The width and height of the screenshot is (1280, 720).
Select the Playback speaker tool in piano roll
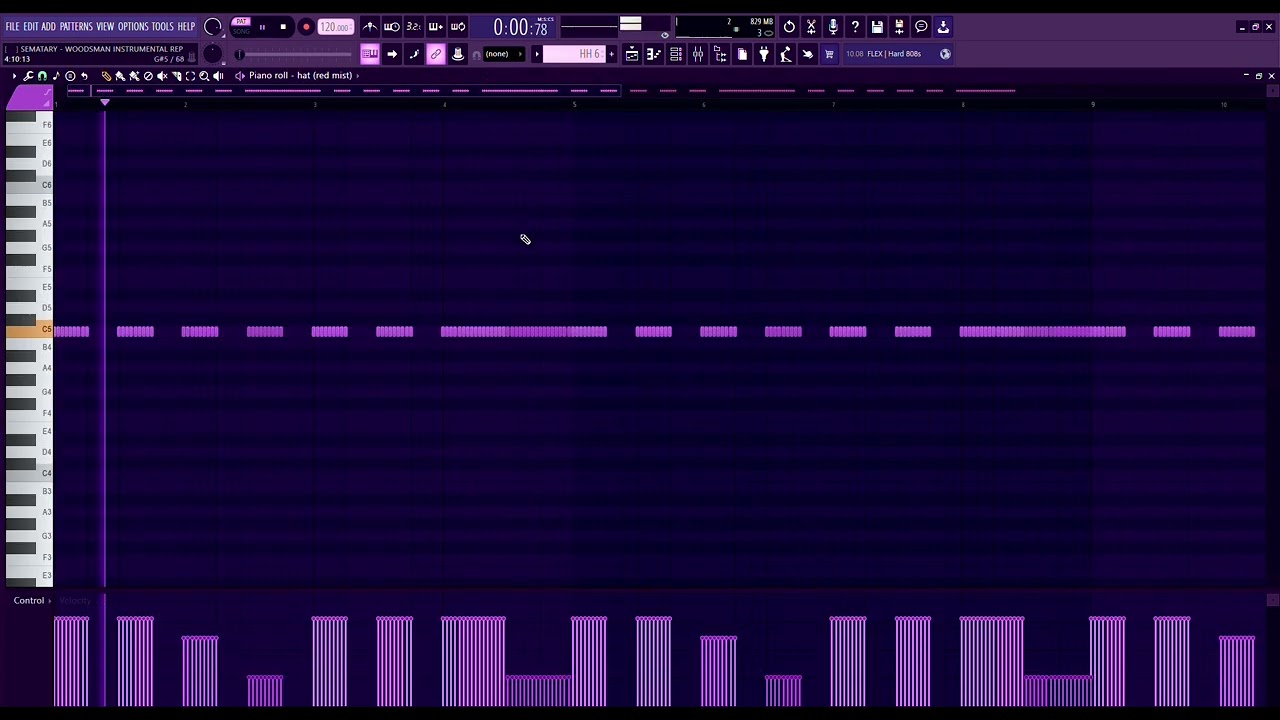218,76
